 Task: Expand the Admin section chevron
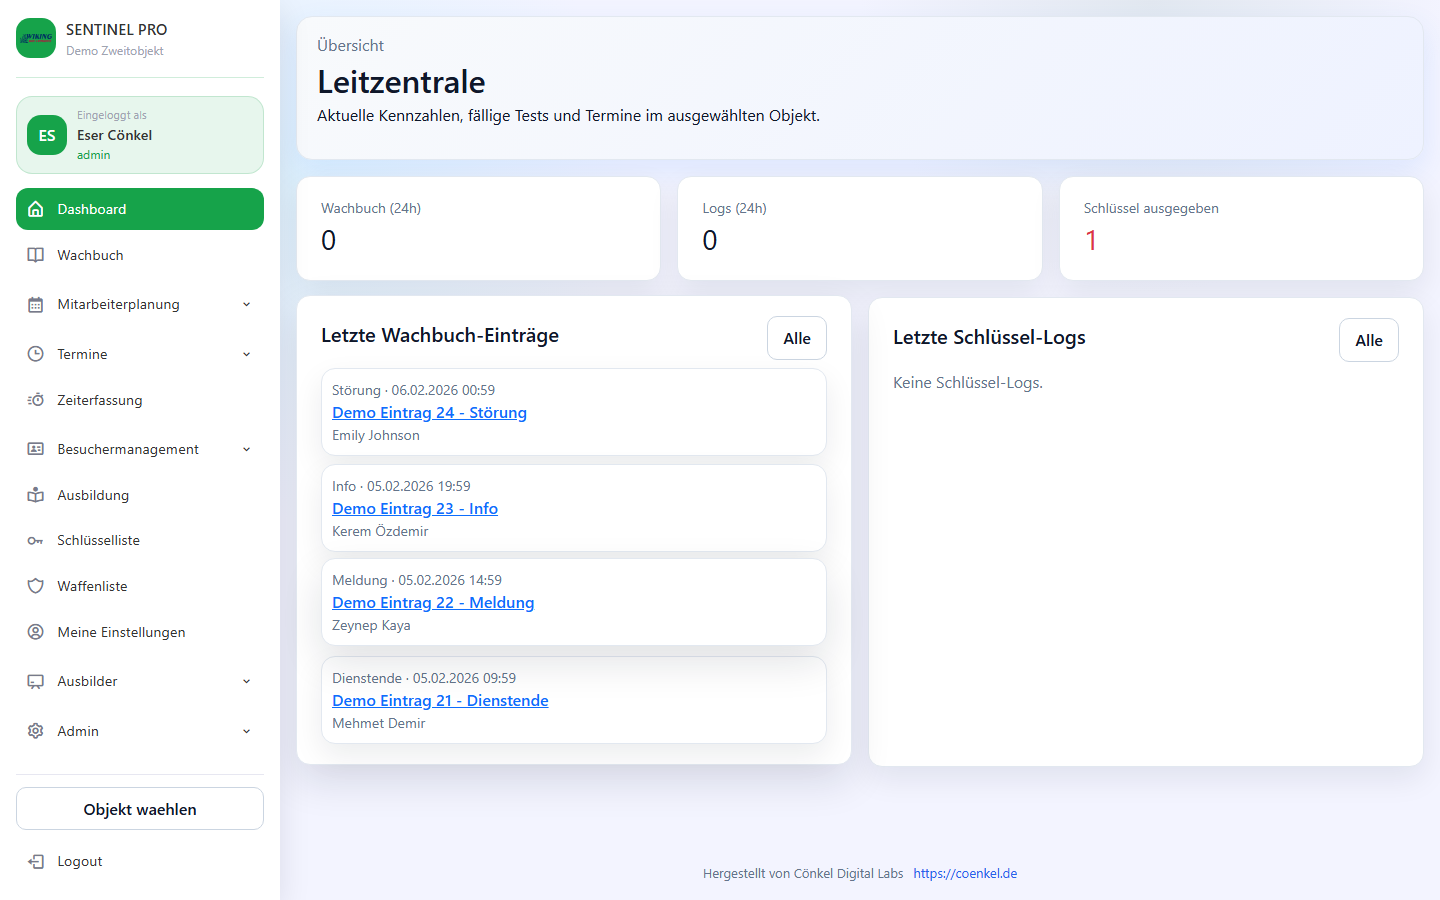(x=246, y=731)
